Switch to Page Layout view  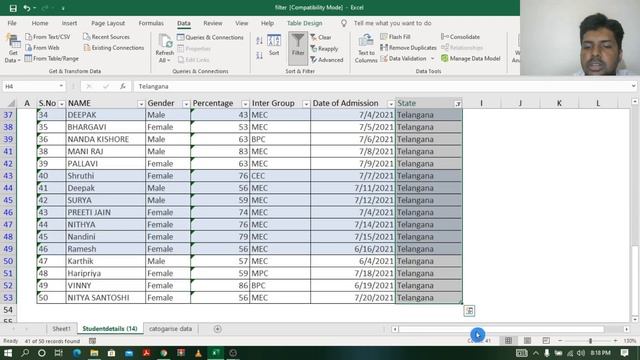point(527,340)
